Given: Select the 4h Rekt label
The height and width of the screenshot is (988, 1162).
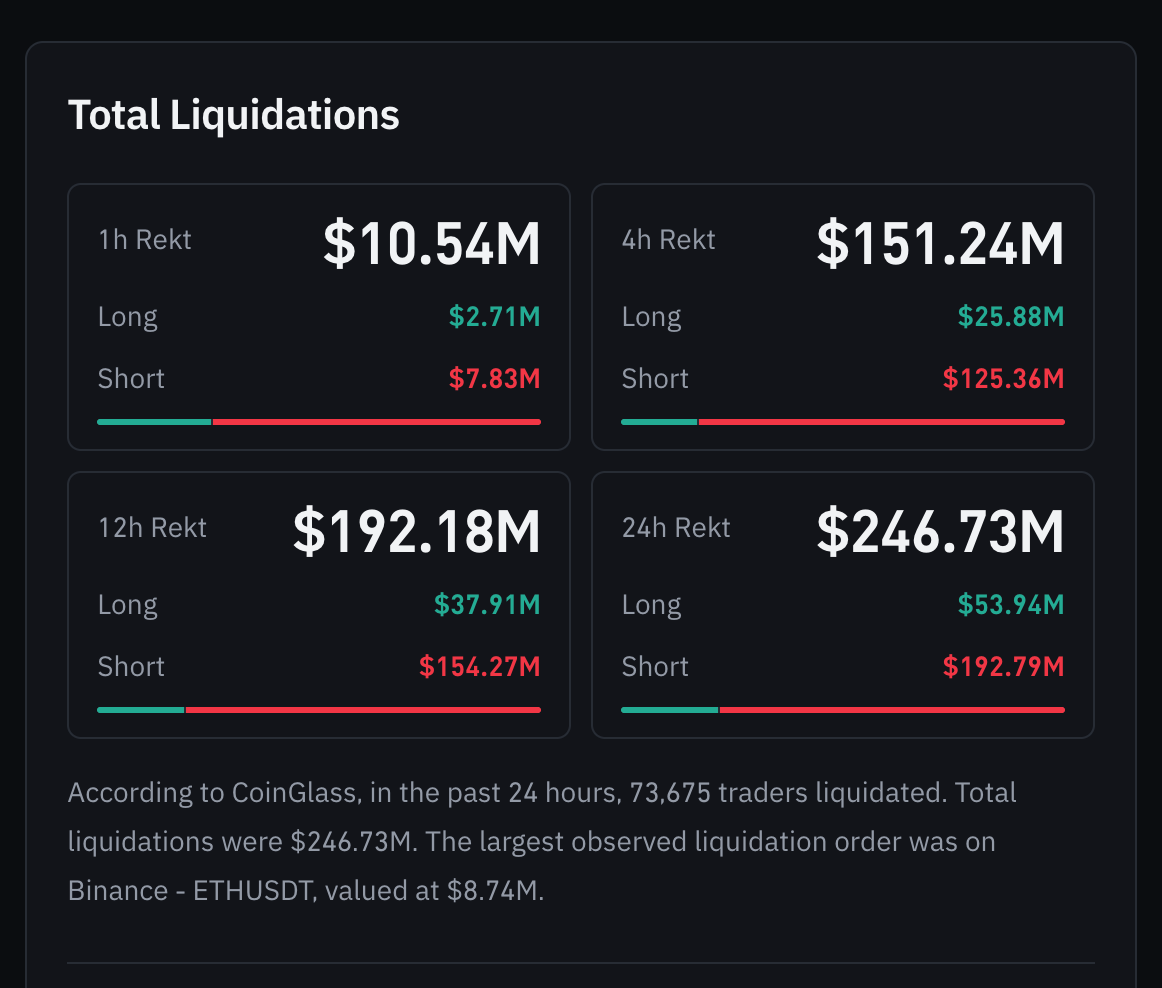Looking at the screenshot, I should [668, 239].
